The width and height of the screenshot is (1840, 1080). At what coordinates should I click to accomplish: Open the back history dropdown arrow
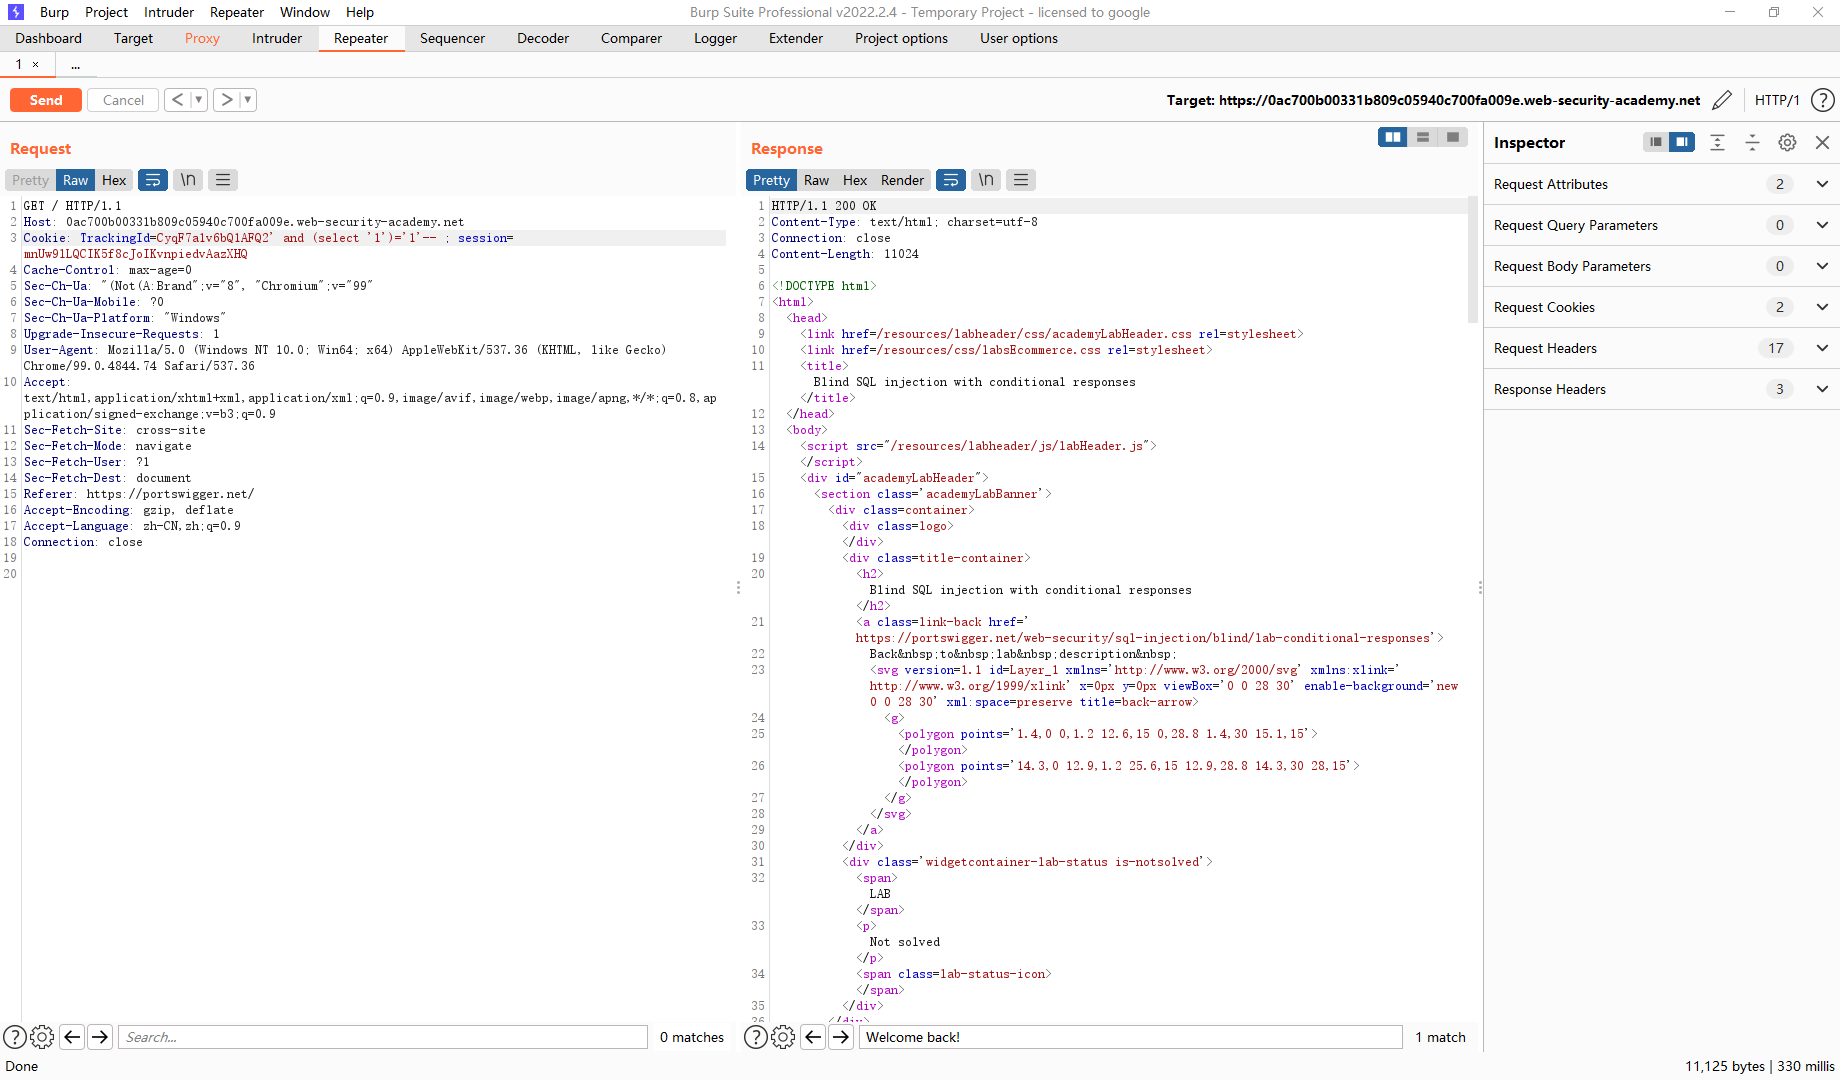[x=199, y=100]
